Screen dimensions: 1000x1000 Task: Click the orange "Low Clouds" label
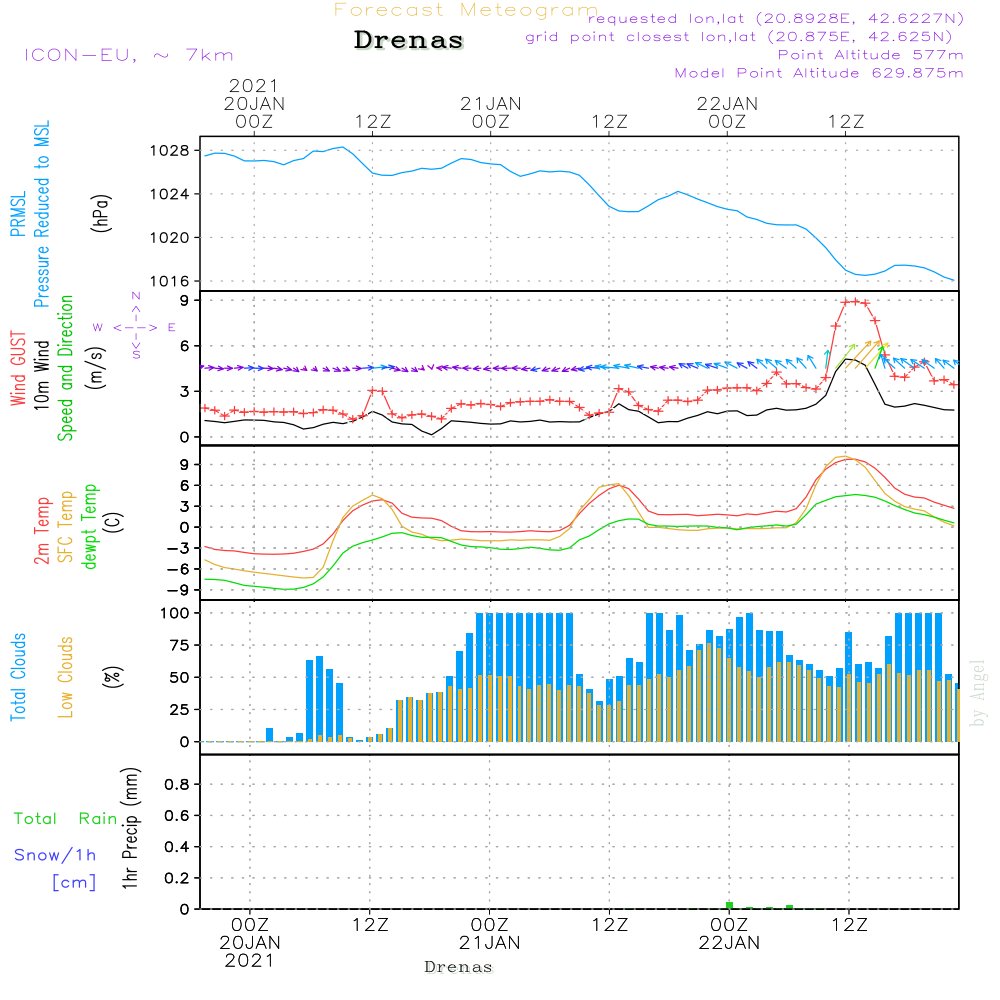[65, 677]
